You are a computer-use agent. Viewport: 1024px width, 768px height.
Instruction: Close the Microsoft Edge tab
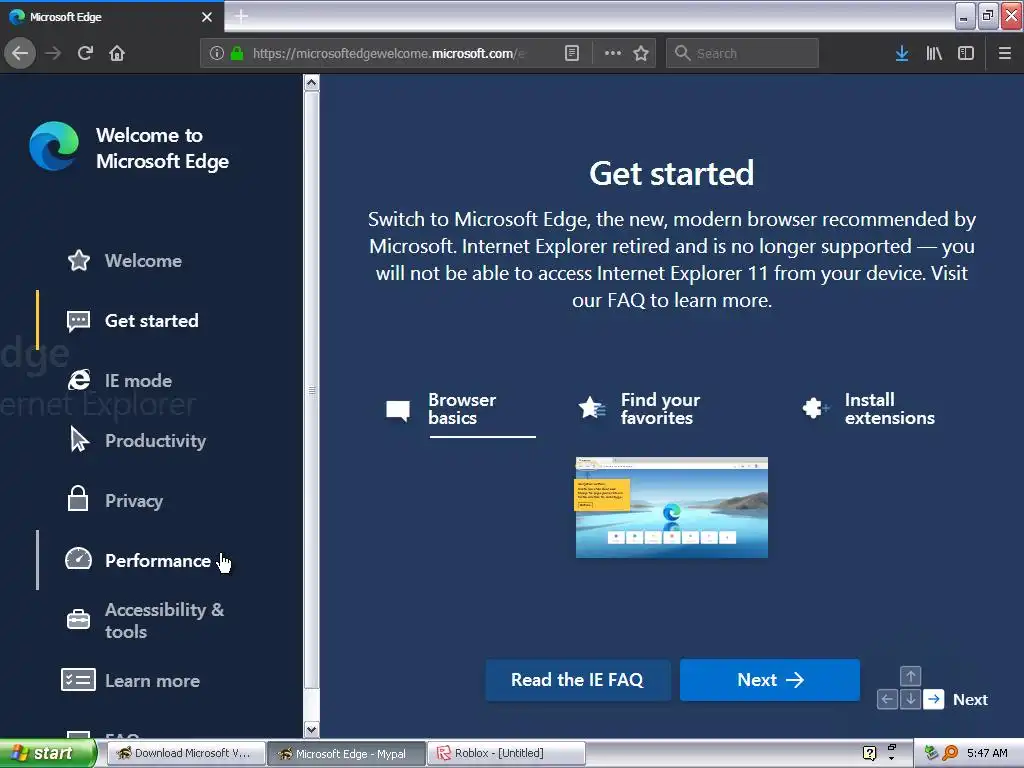click(206, 17)
